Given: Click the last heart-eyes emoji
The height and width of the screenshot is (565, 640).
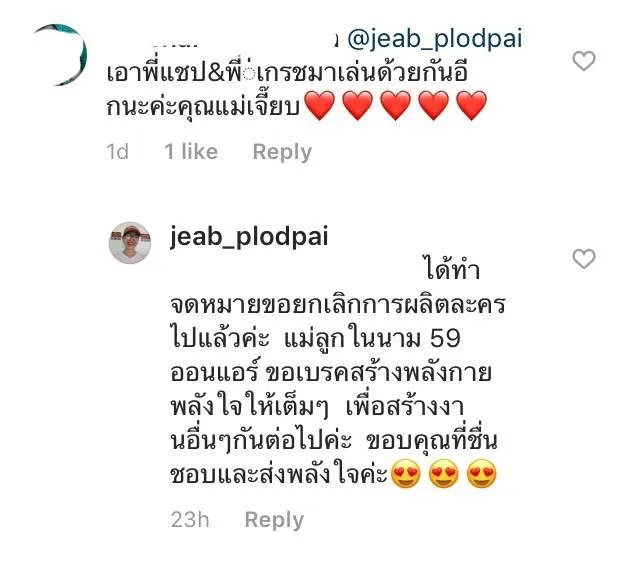Looking at the screenshot, I should 482,474.
